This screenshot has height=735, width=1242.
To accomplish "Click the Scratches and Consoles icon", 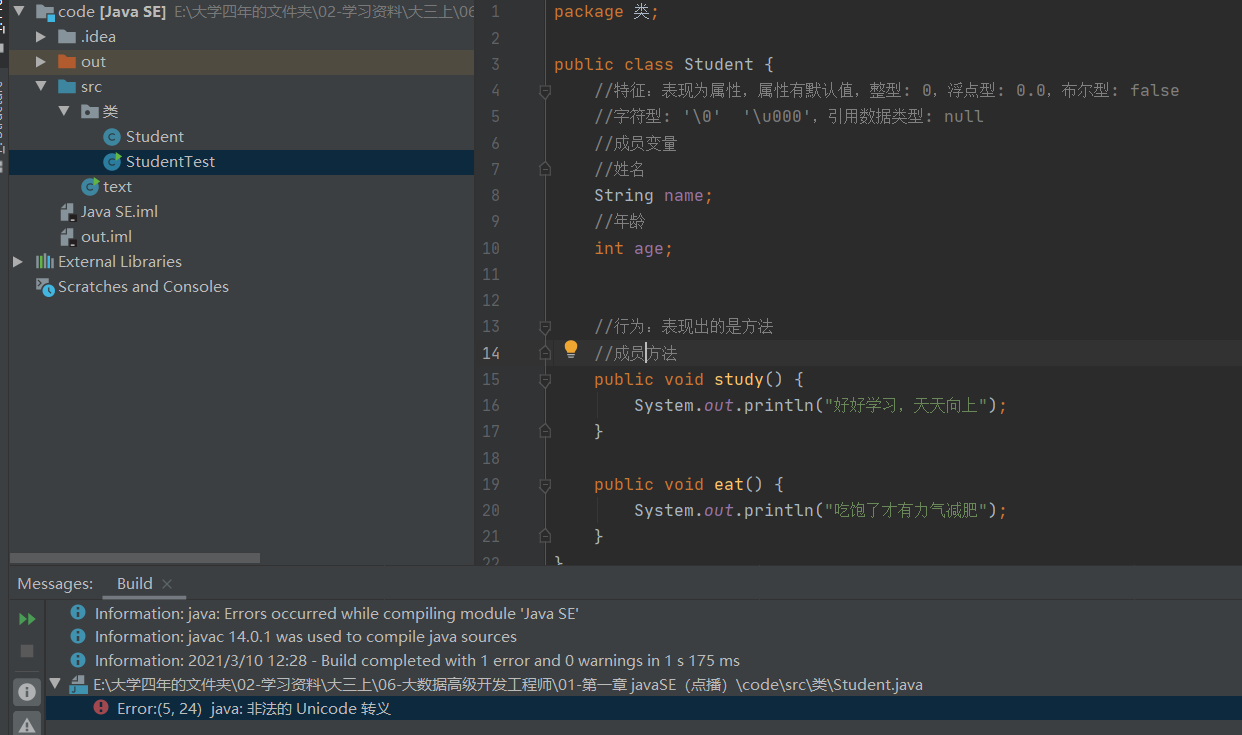I will [x=45, y=287].
